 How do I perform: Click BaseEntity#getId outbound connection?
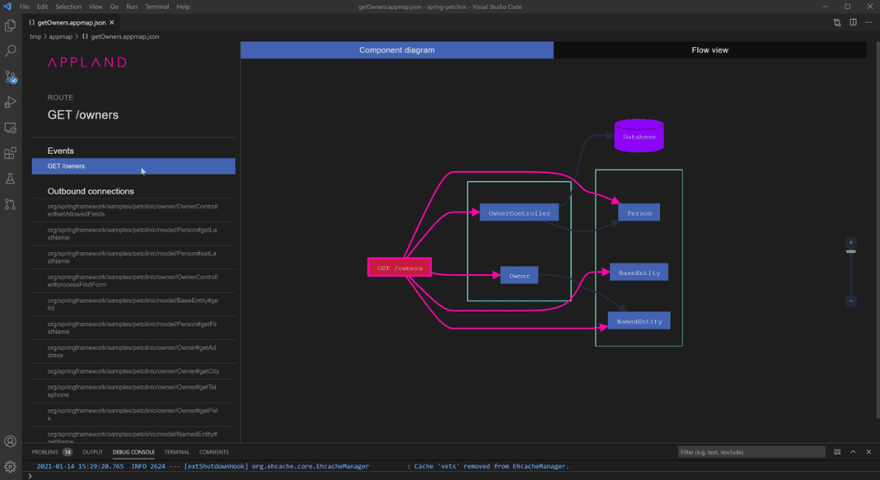[134, 304]
